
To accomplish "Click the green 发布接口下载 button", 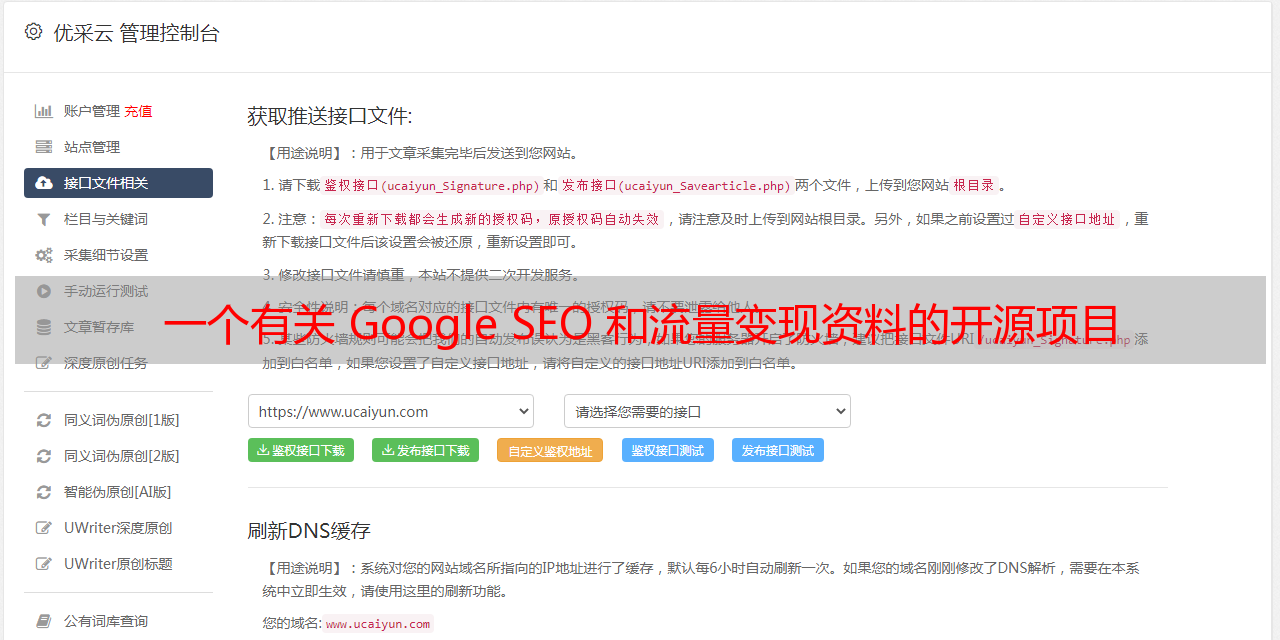I will (425, 450).
